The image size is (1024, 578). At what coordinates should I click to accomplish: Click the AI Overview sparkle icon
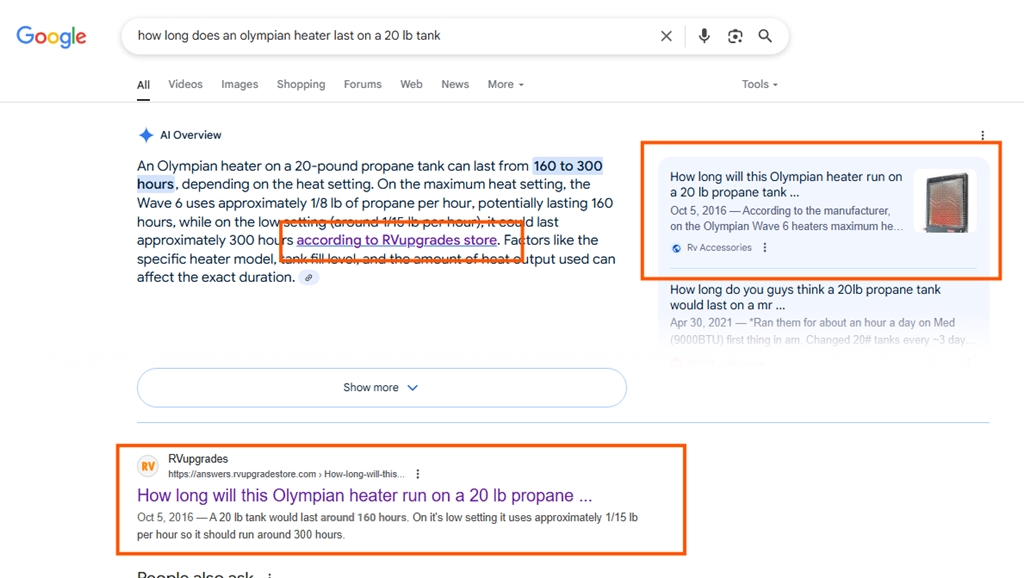146,135
